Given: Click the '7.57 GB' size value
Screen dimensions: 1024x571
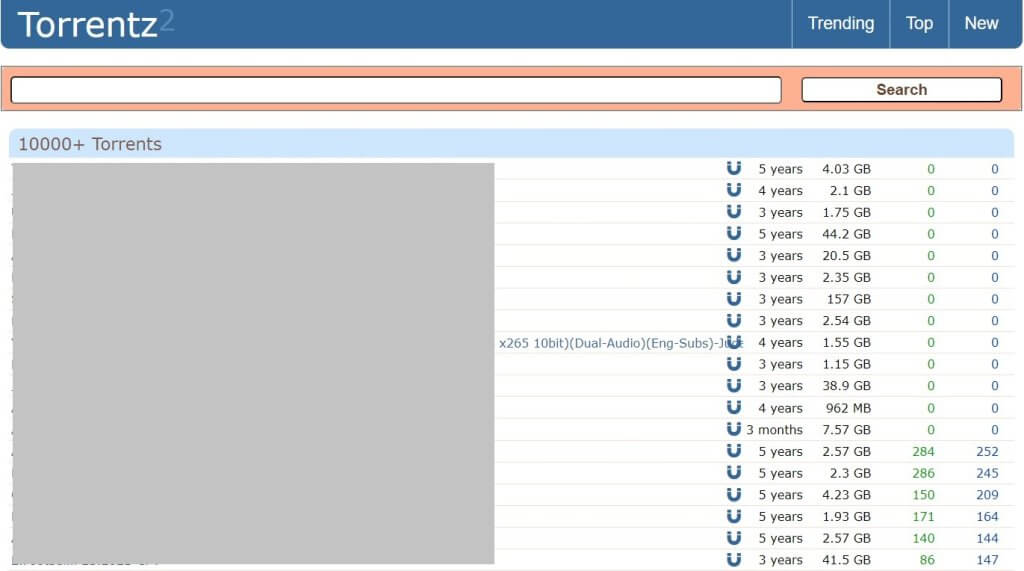Looking at the screenshot, I should (846, 430).
